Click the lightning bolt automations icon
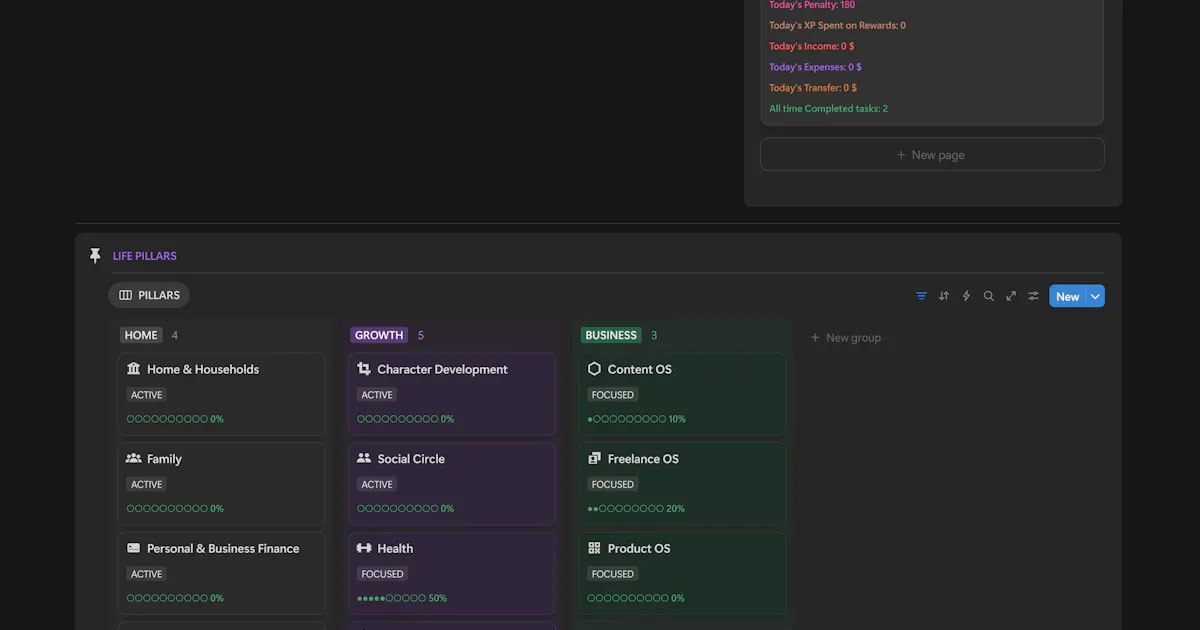This screenshot has height=630, width=1200. coord(966,296)
